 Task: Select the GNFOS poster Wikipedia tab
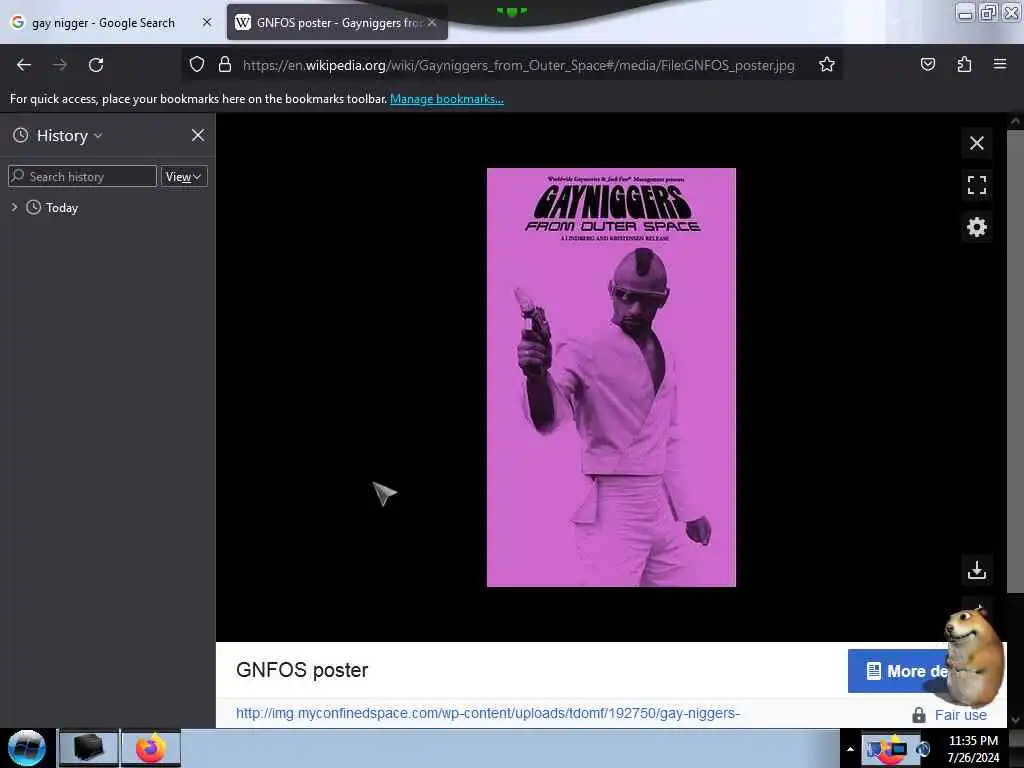click(x=337, y=23)
